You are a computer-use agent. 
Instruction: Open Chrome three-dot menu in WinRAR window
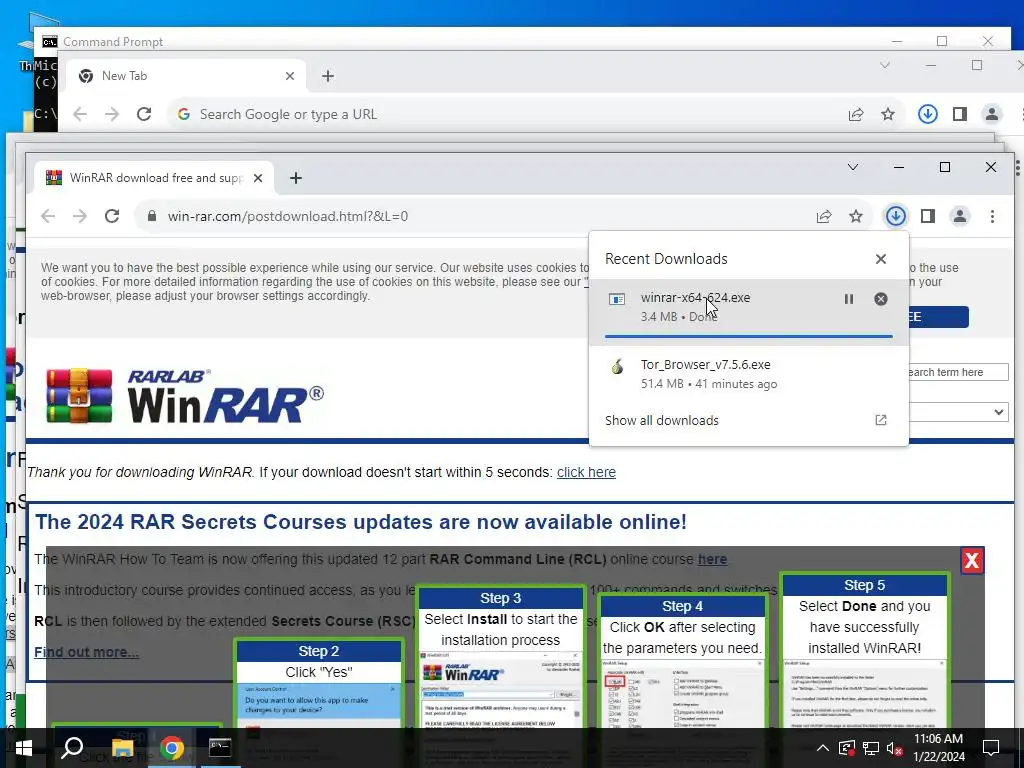coord(992,216)
